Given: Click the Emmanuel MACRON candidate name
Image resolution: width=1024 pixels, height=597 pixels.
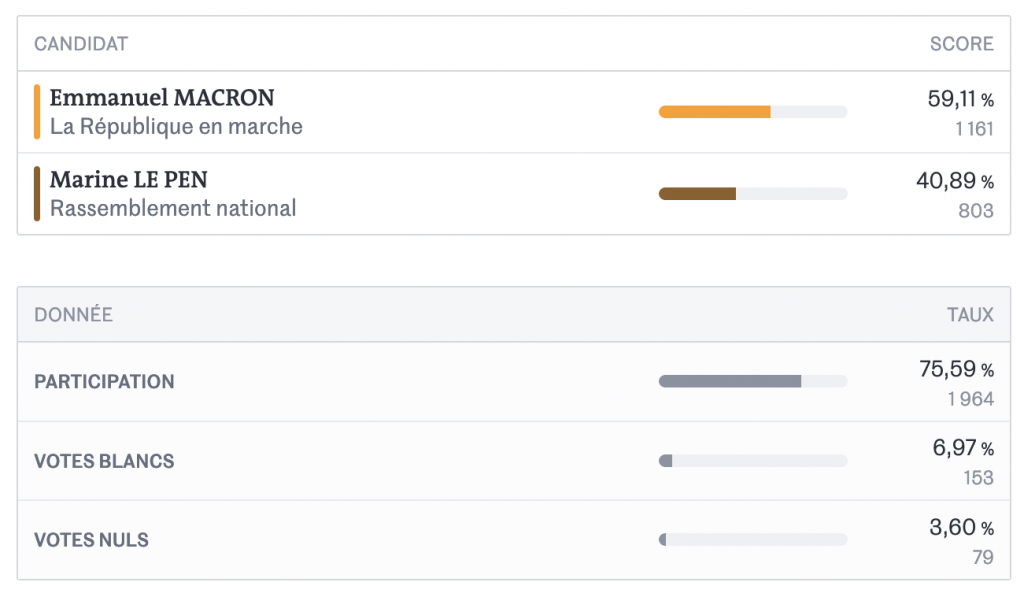Looking at the screenshot, I should click(162, 98).
